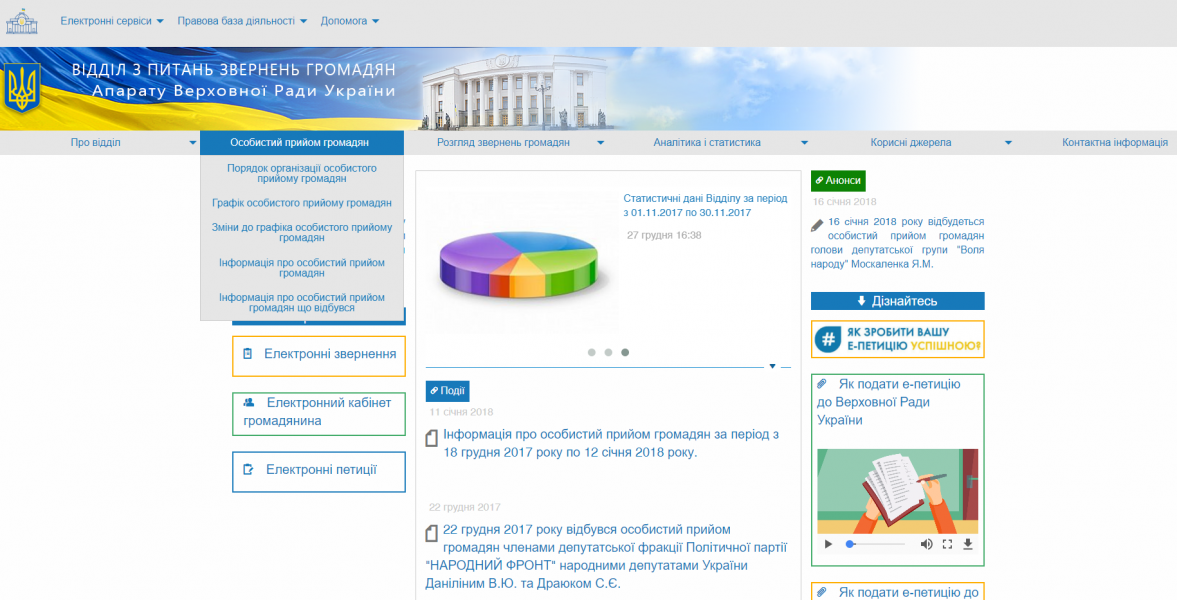Click the 22 грудня 2017 date label

(x=465, y=508)
